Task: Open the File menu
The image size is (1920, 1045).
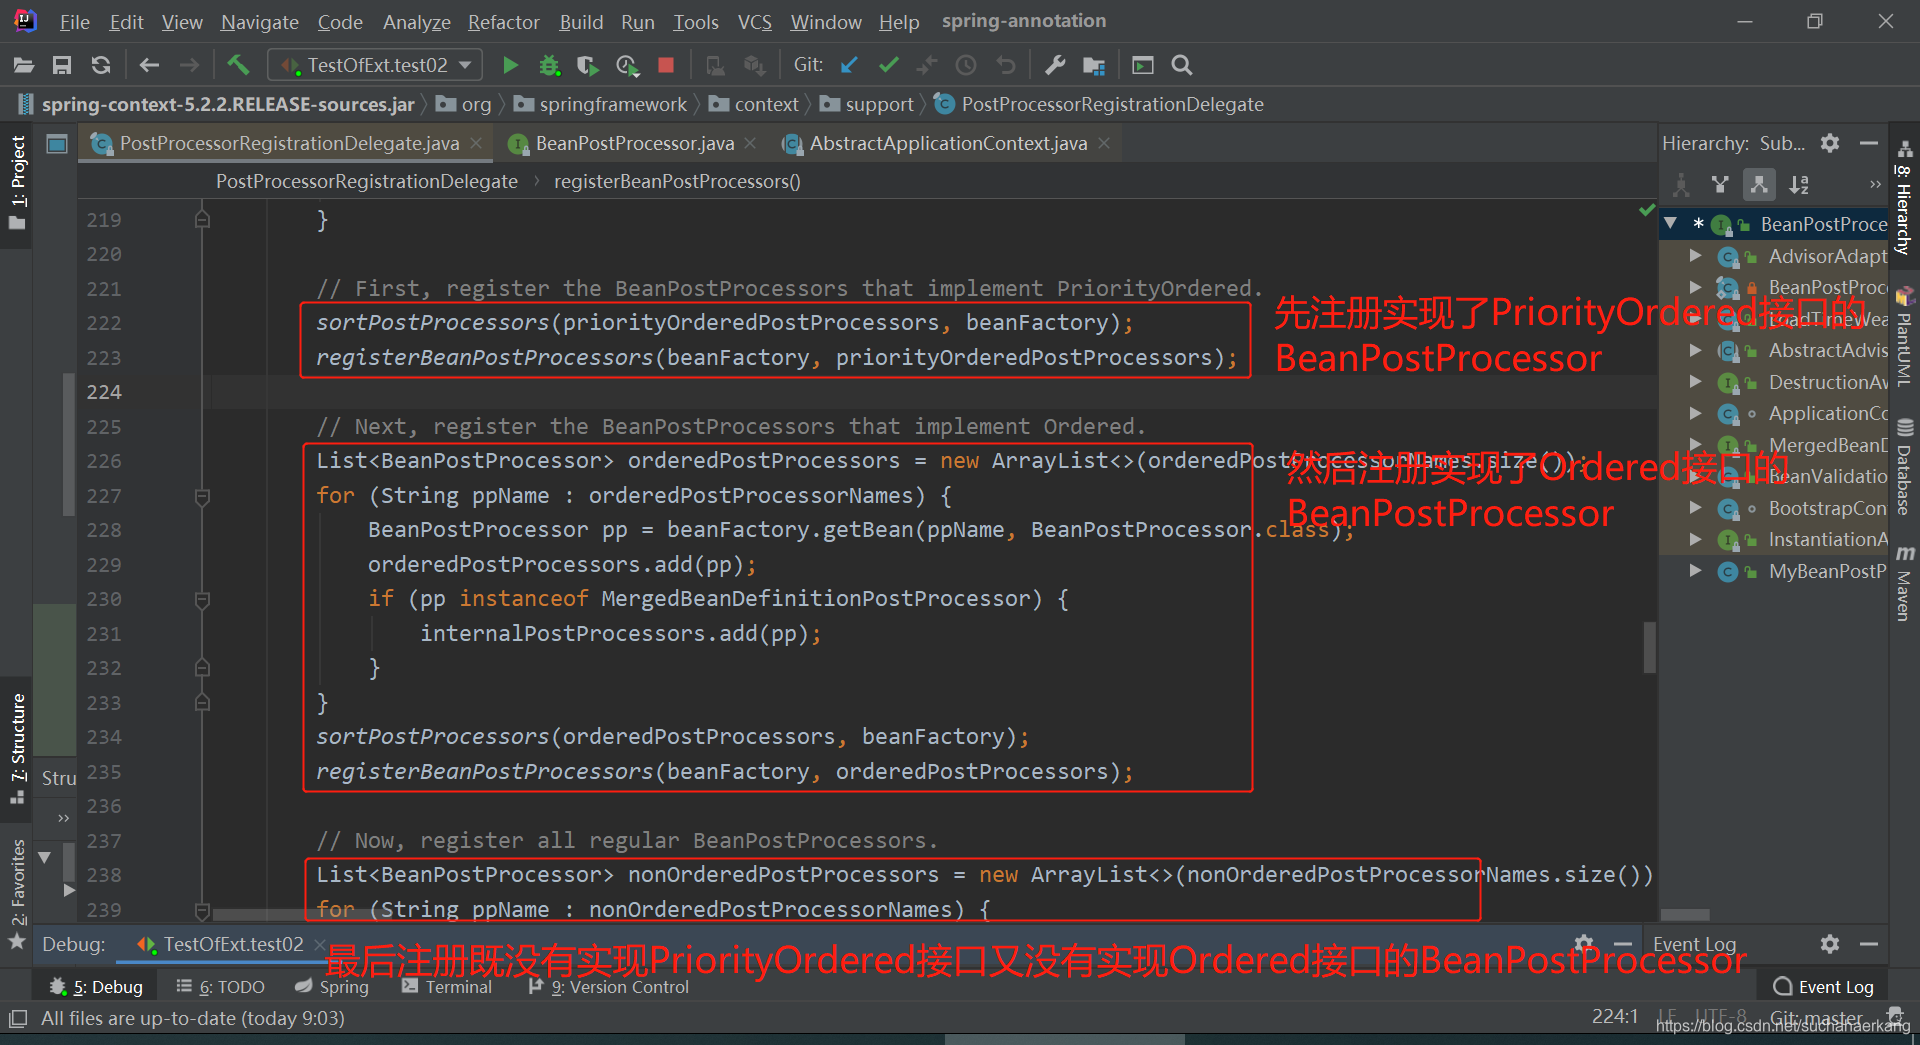Action: [75, 21]
